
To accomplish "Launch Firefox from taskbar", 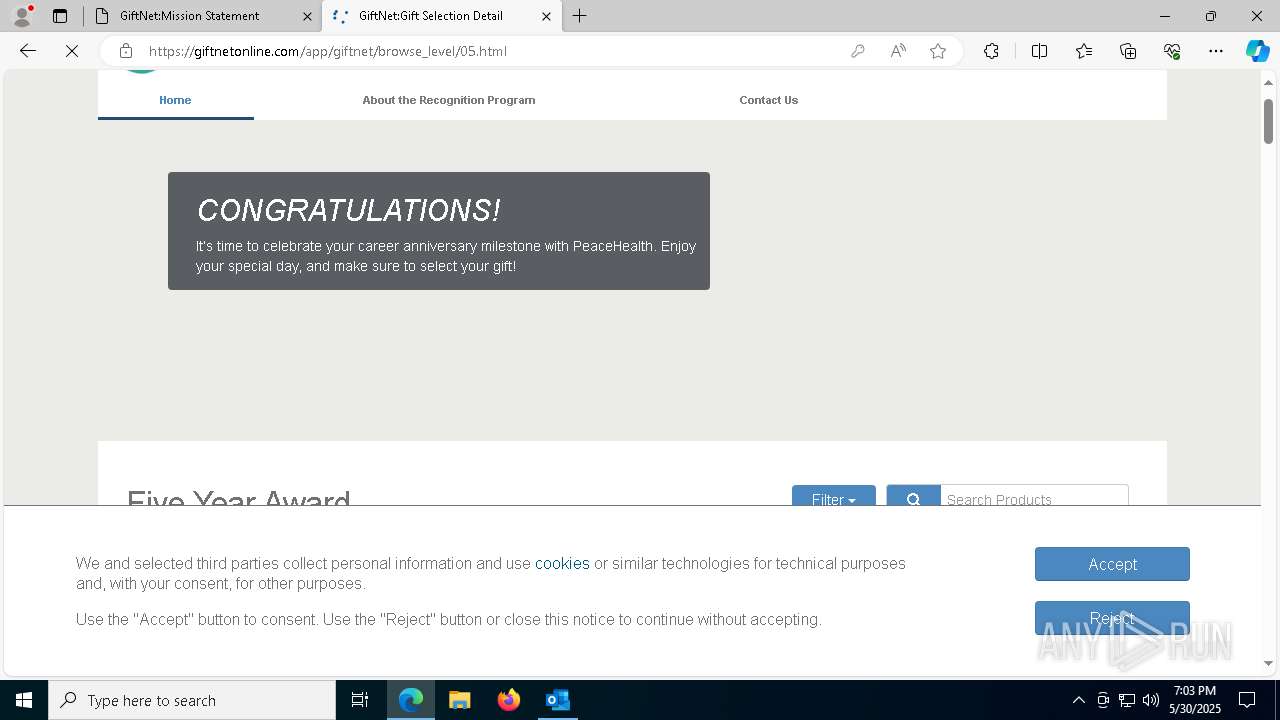I will tap(509, 700).
